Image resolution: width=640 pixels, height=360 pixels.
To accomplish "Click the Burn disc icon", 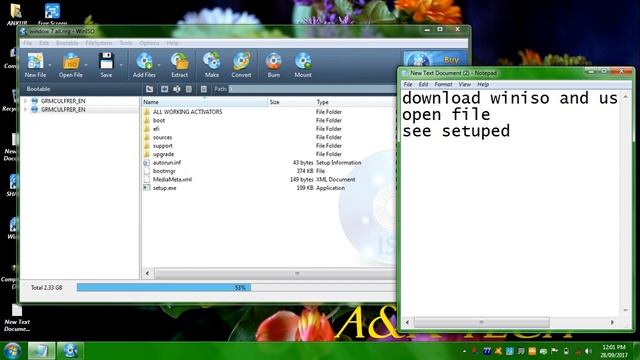I will click(x=273, y=61).
